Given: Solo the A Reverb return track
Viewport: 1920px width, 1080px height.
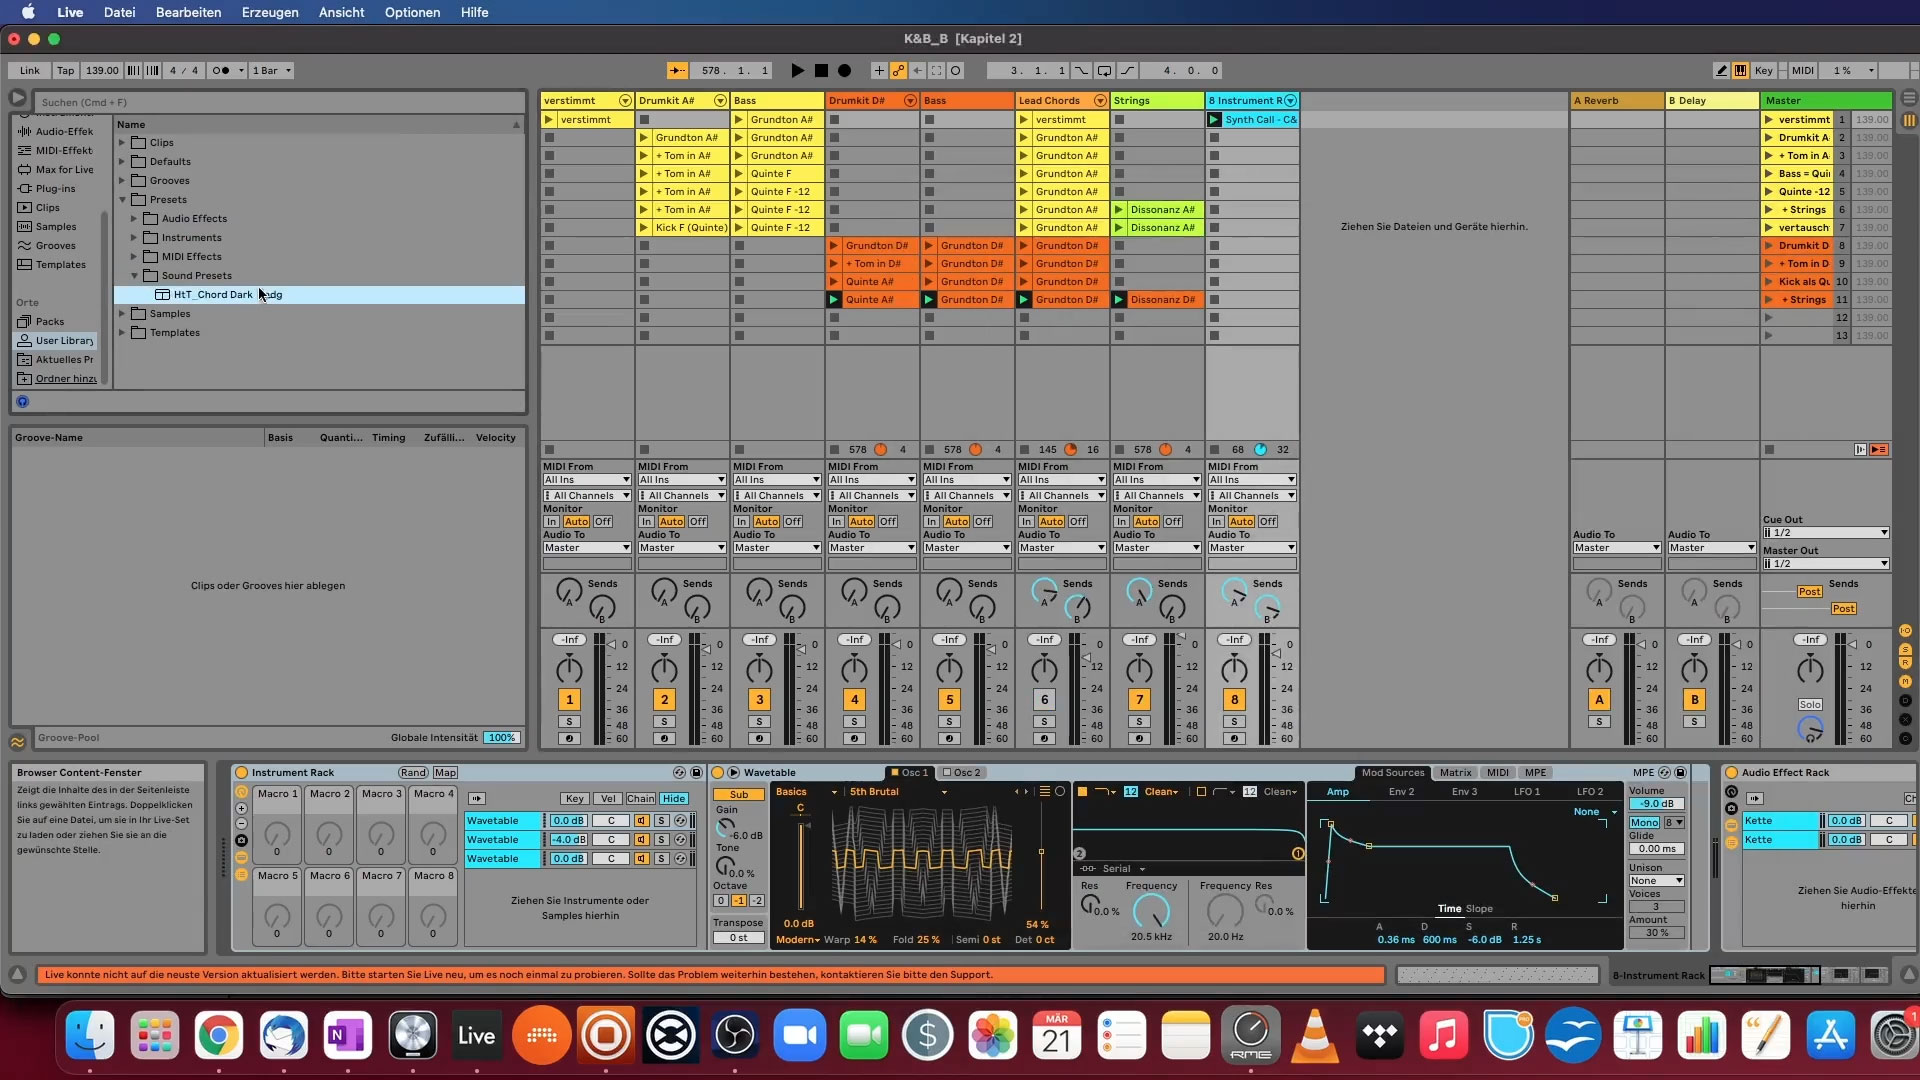Looking at the screenshot, I should (x=1599, y=721).
